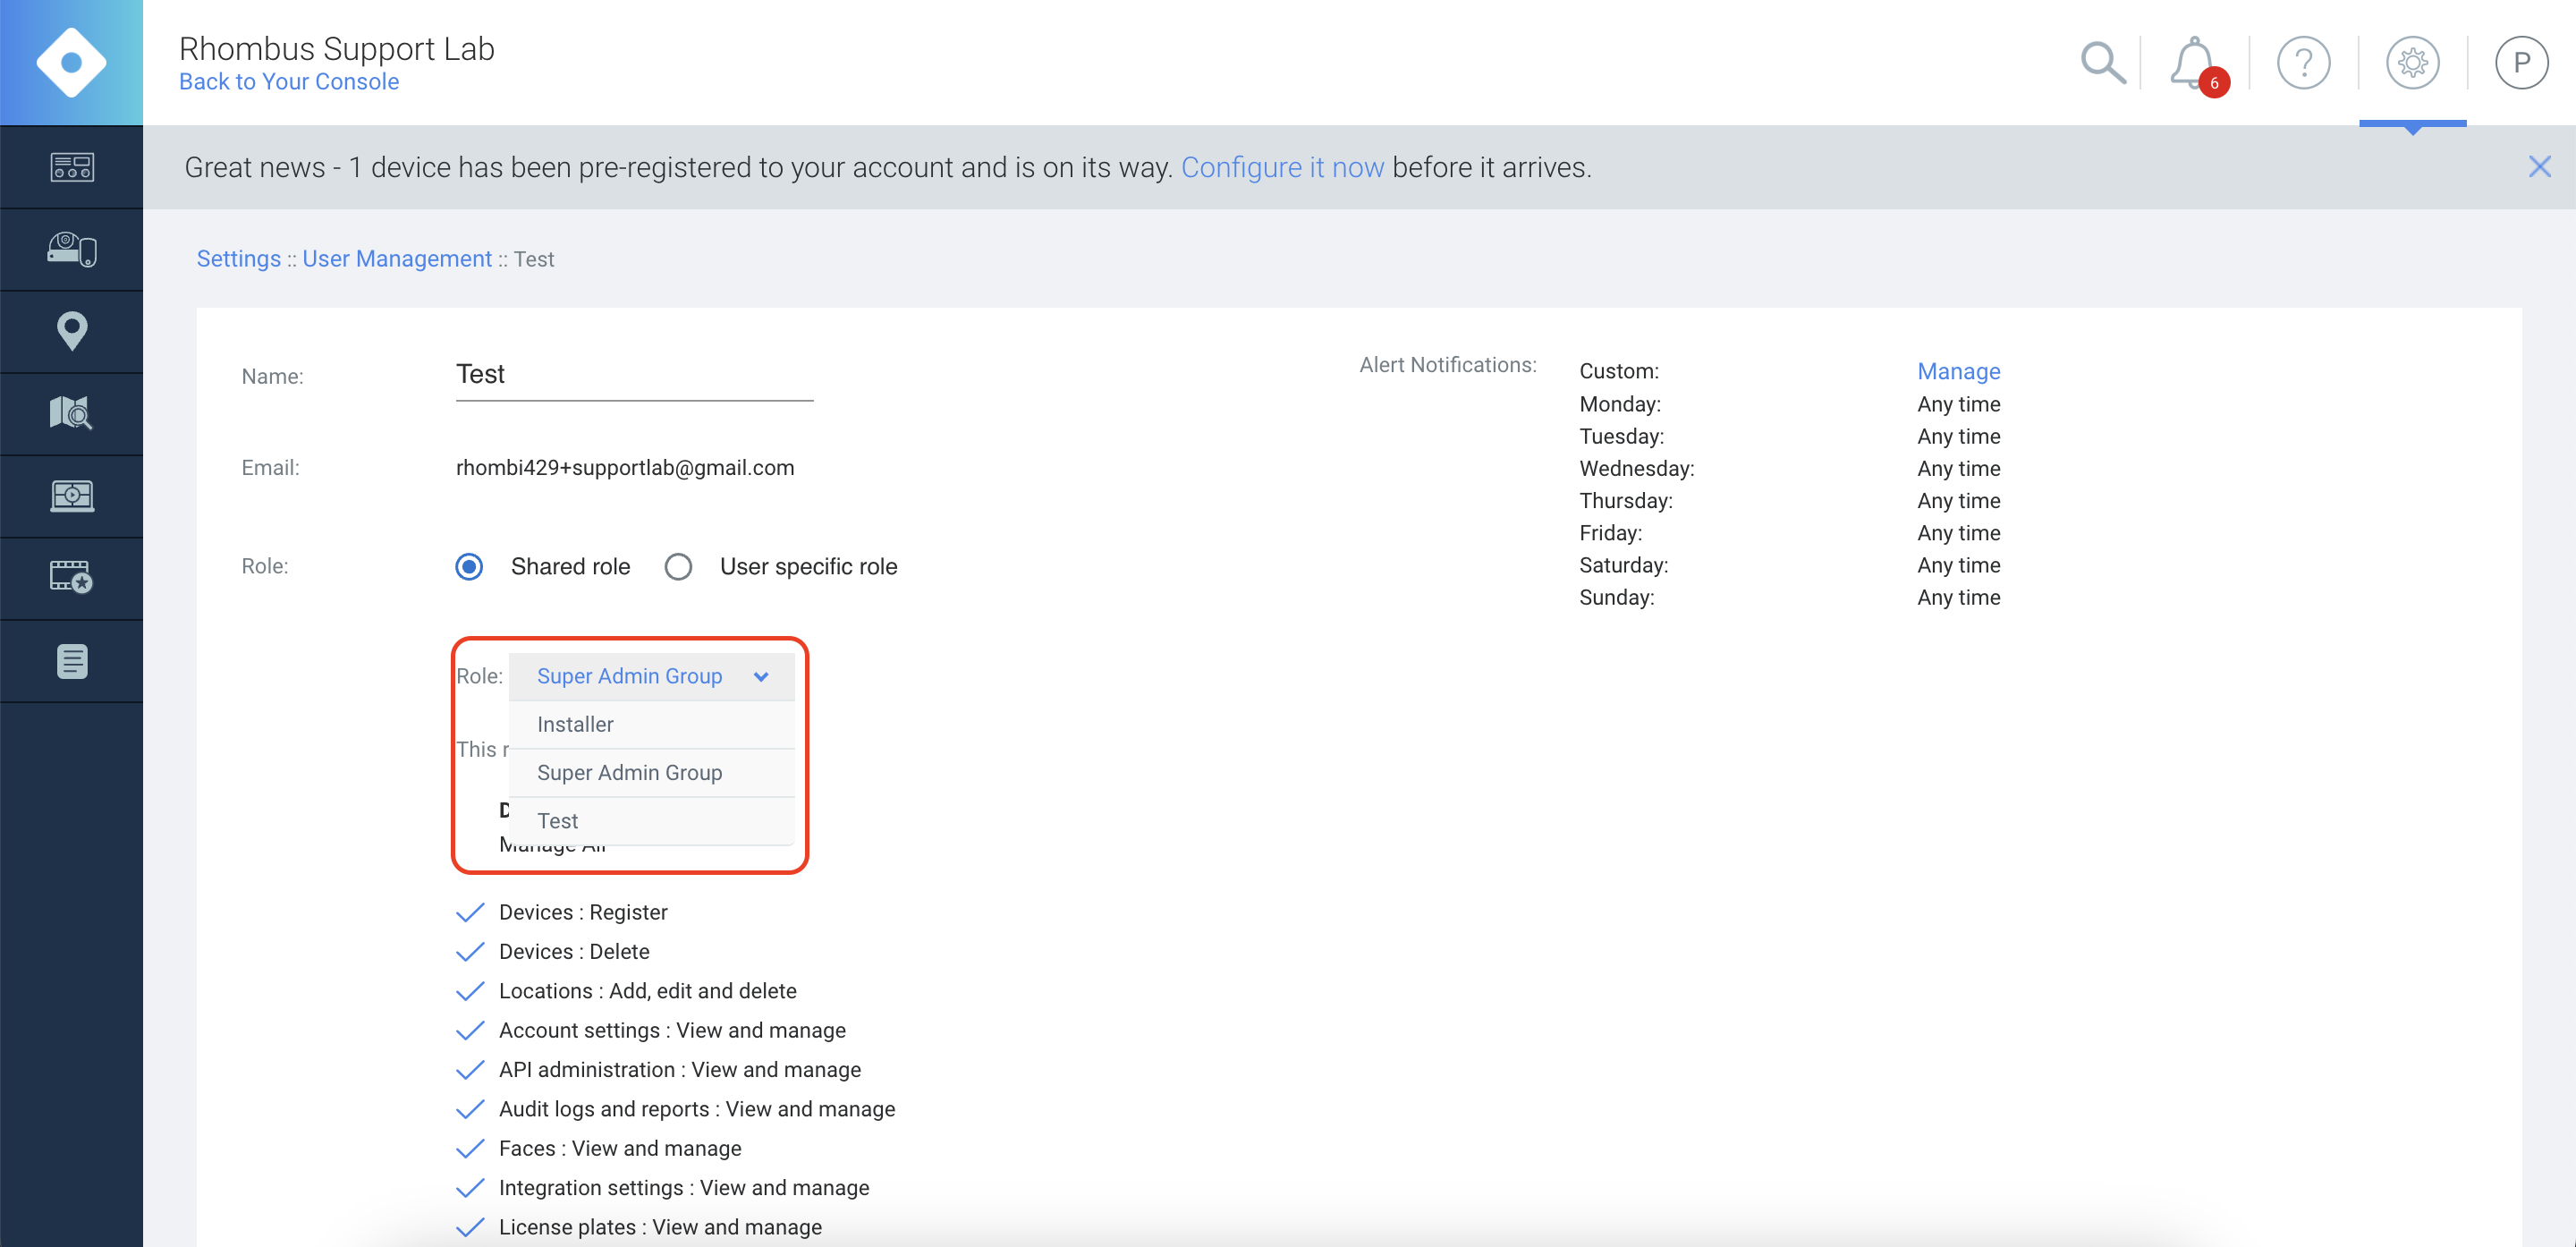Open User Management from the breadcrumb

(x=397, y=258)
